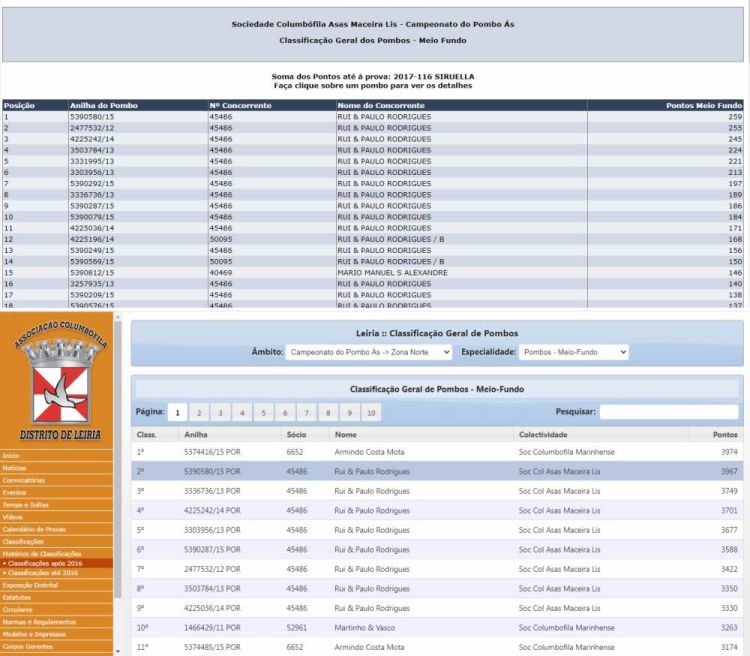Image resolution: width=750 pixels, height=656 pixels.
Task: Select the 5º row, anilha 3303956/13 POR
Action: coord(437,530)
